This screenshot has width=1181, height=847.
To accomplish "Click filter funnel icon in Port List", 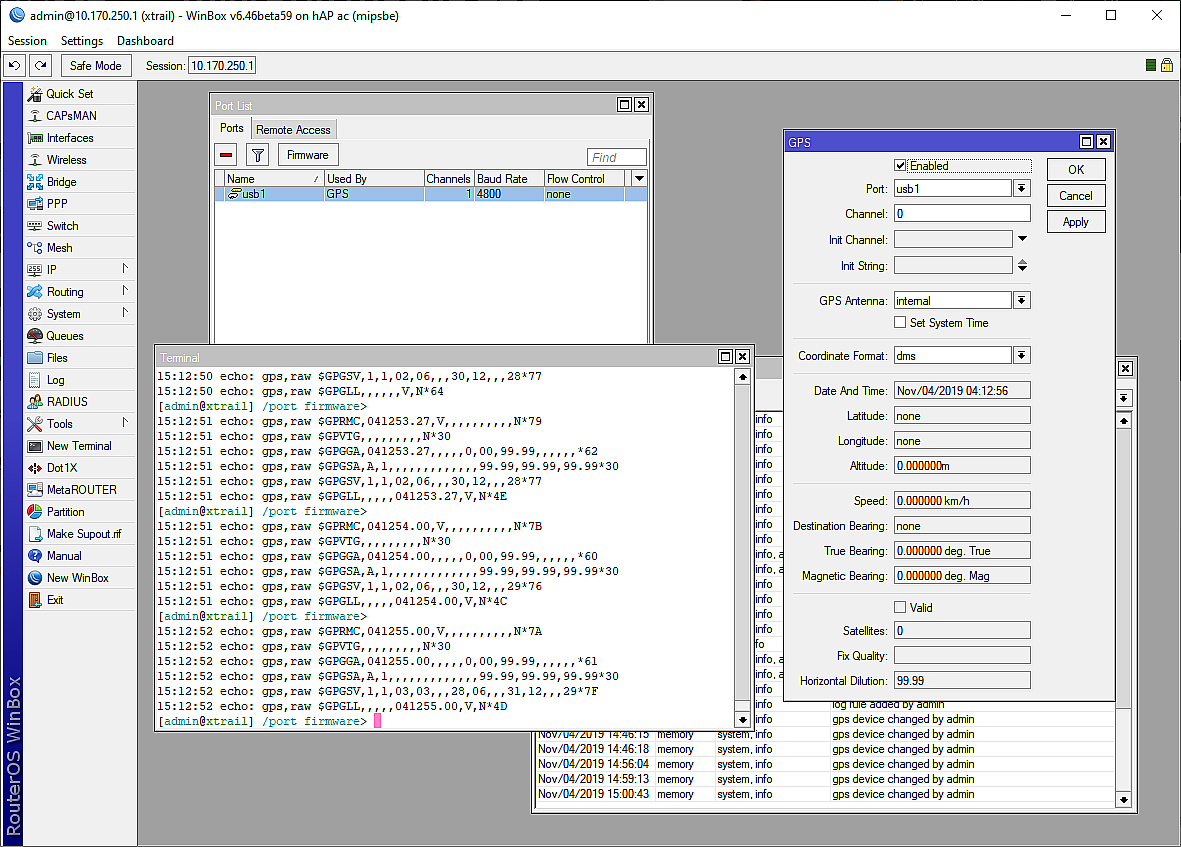I will click(258, 155).
